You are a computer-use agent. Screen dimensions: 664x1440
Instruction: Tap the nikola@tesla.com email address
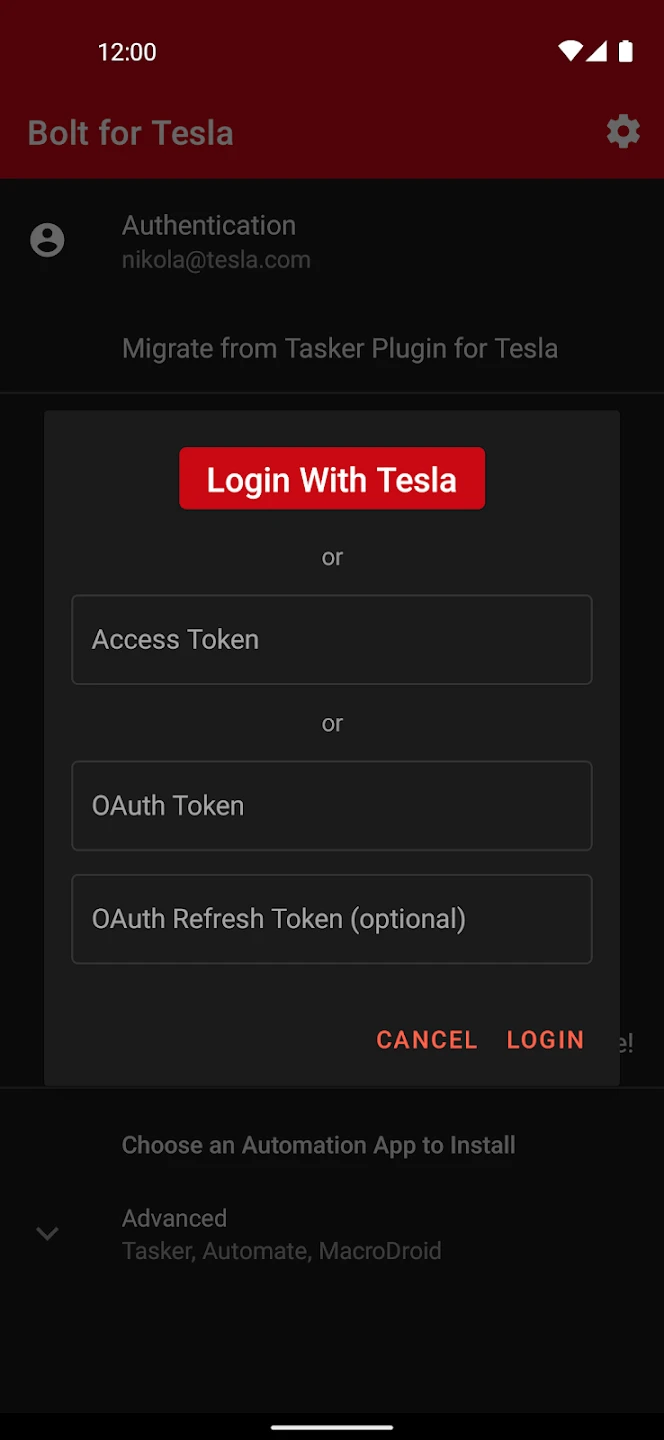pyautogui.click(x=216, y=260)
